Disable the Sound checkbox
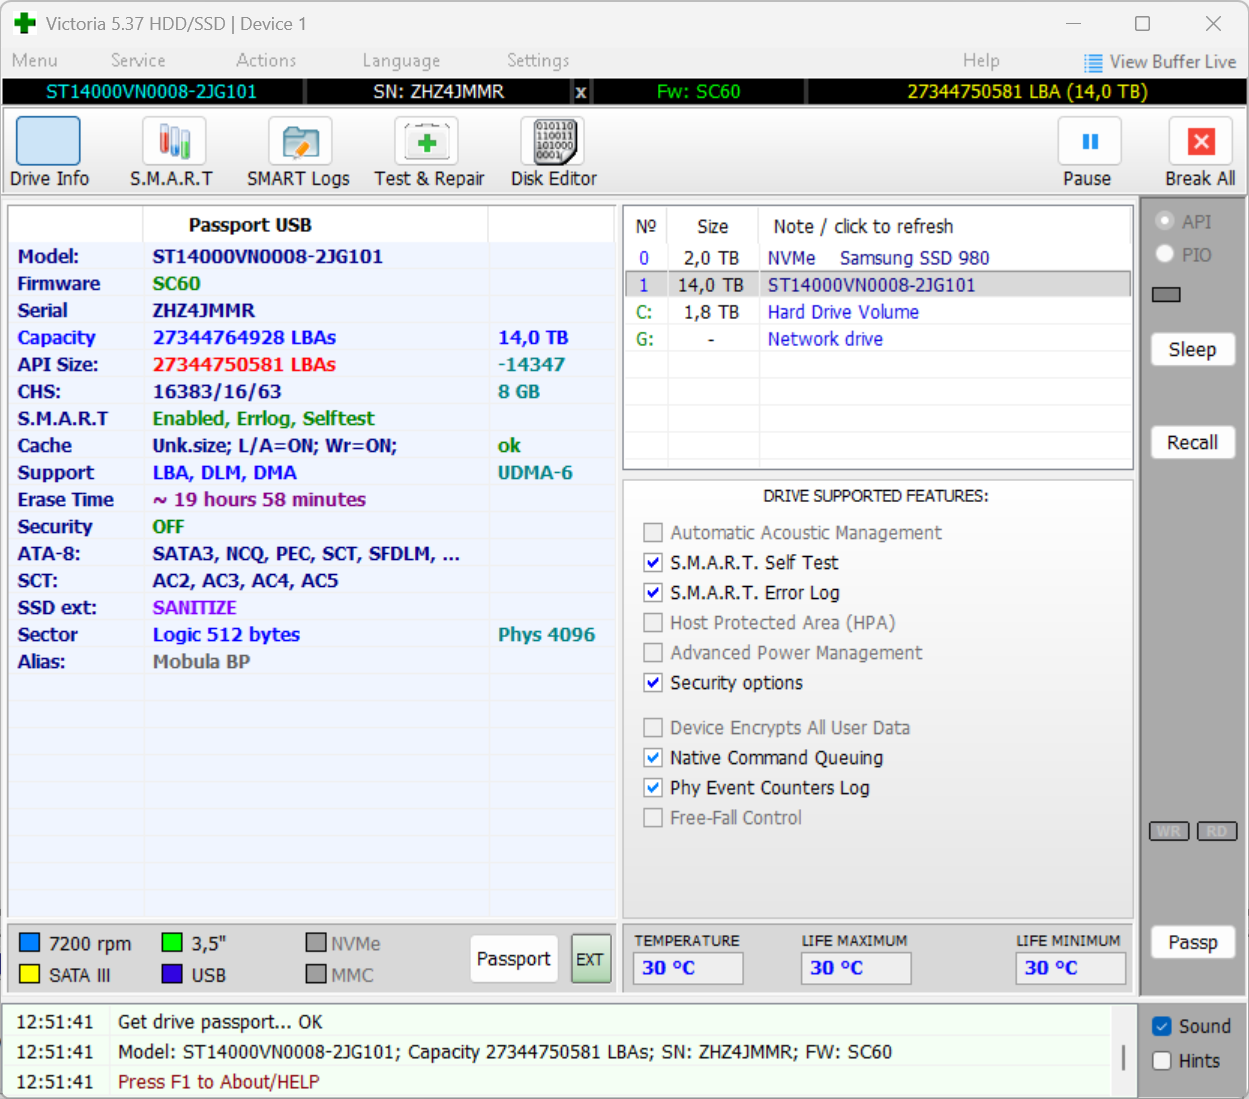The height and width of the screenshot is (1099, 1249). pos(1162,1026)
